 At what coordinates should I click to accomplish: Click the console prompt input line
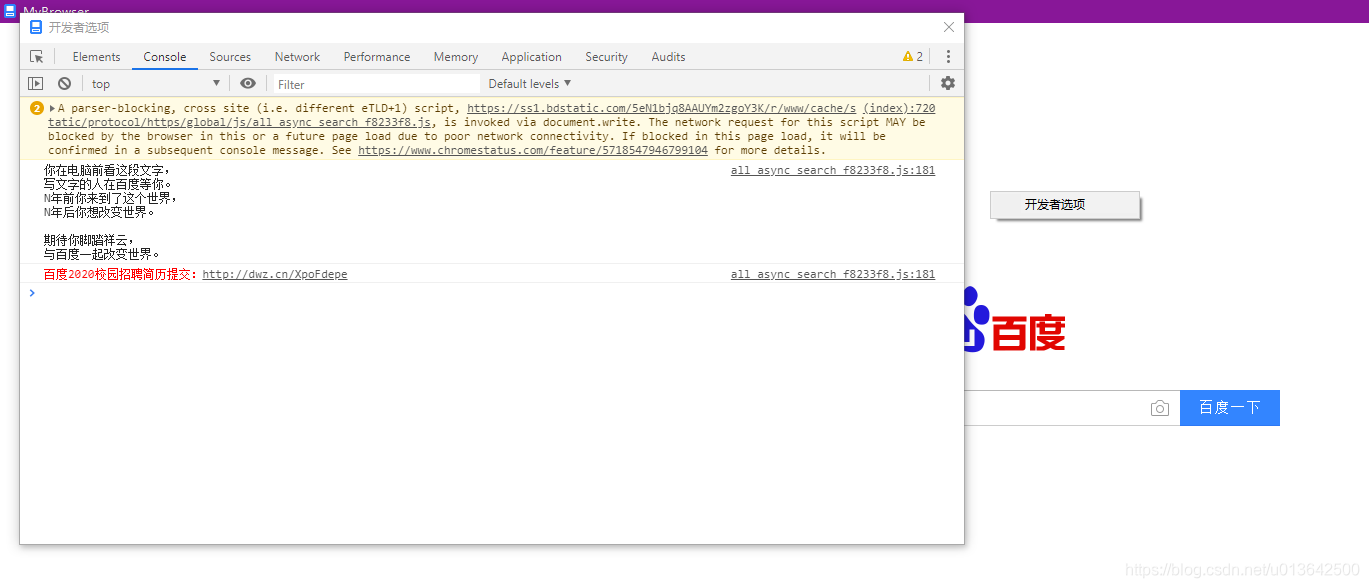[x=492, y=293]
